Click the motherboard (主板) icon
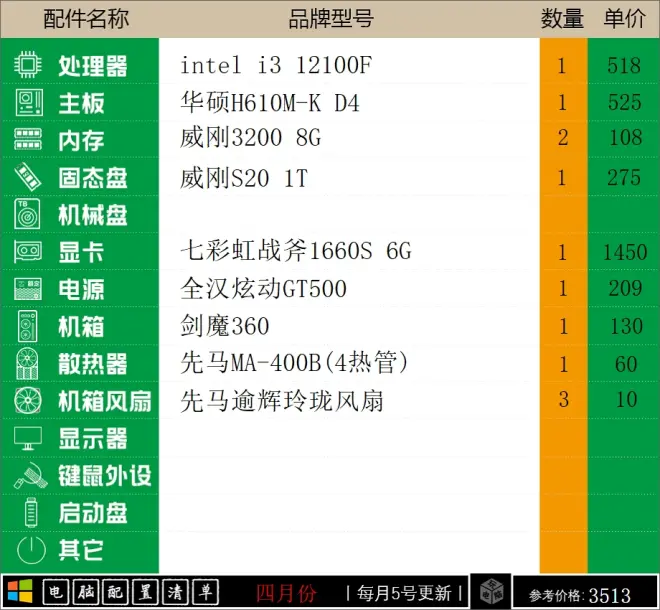660x610 pixels. (27, 103)
